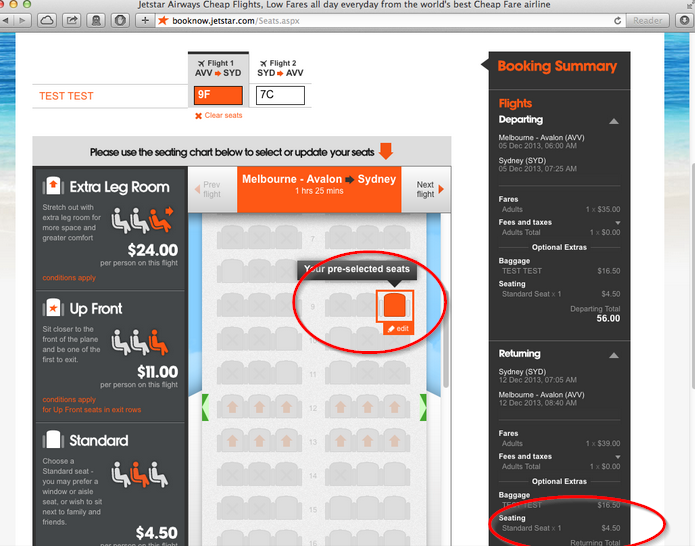Expand the departing Fees and taxes dropdown
695x546 pixels.
click(x=617, y=223)
